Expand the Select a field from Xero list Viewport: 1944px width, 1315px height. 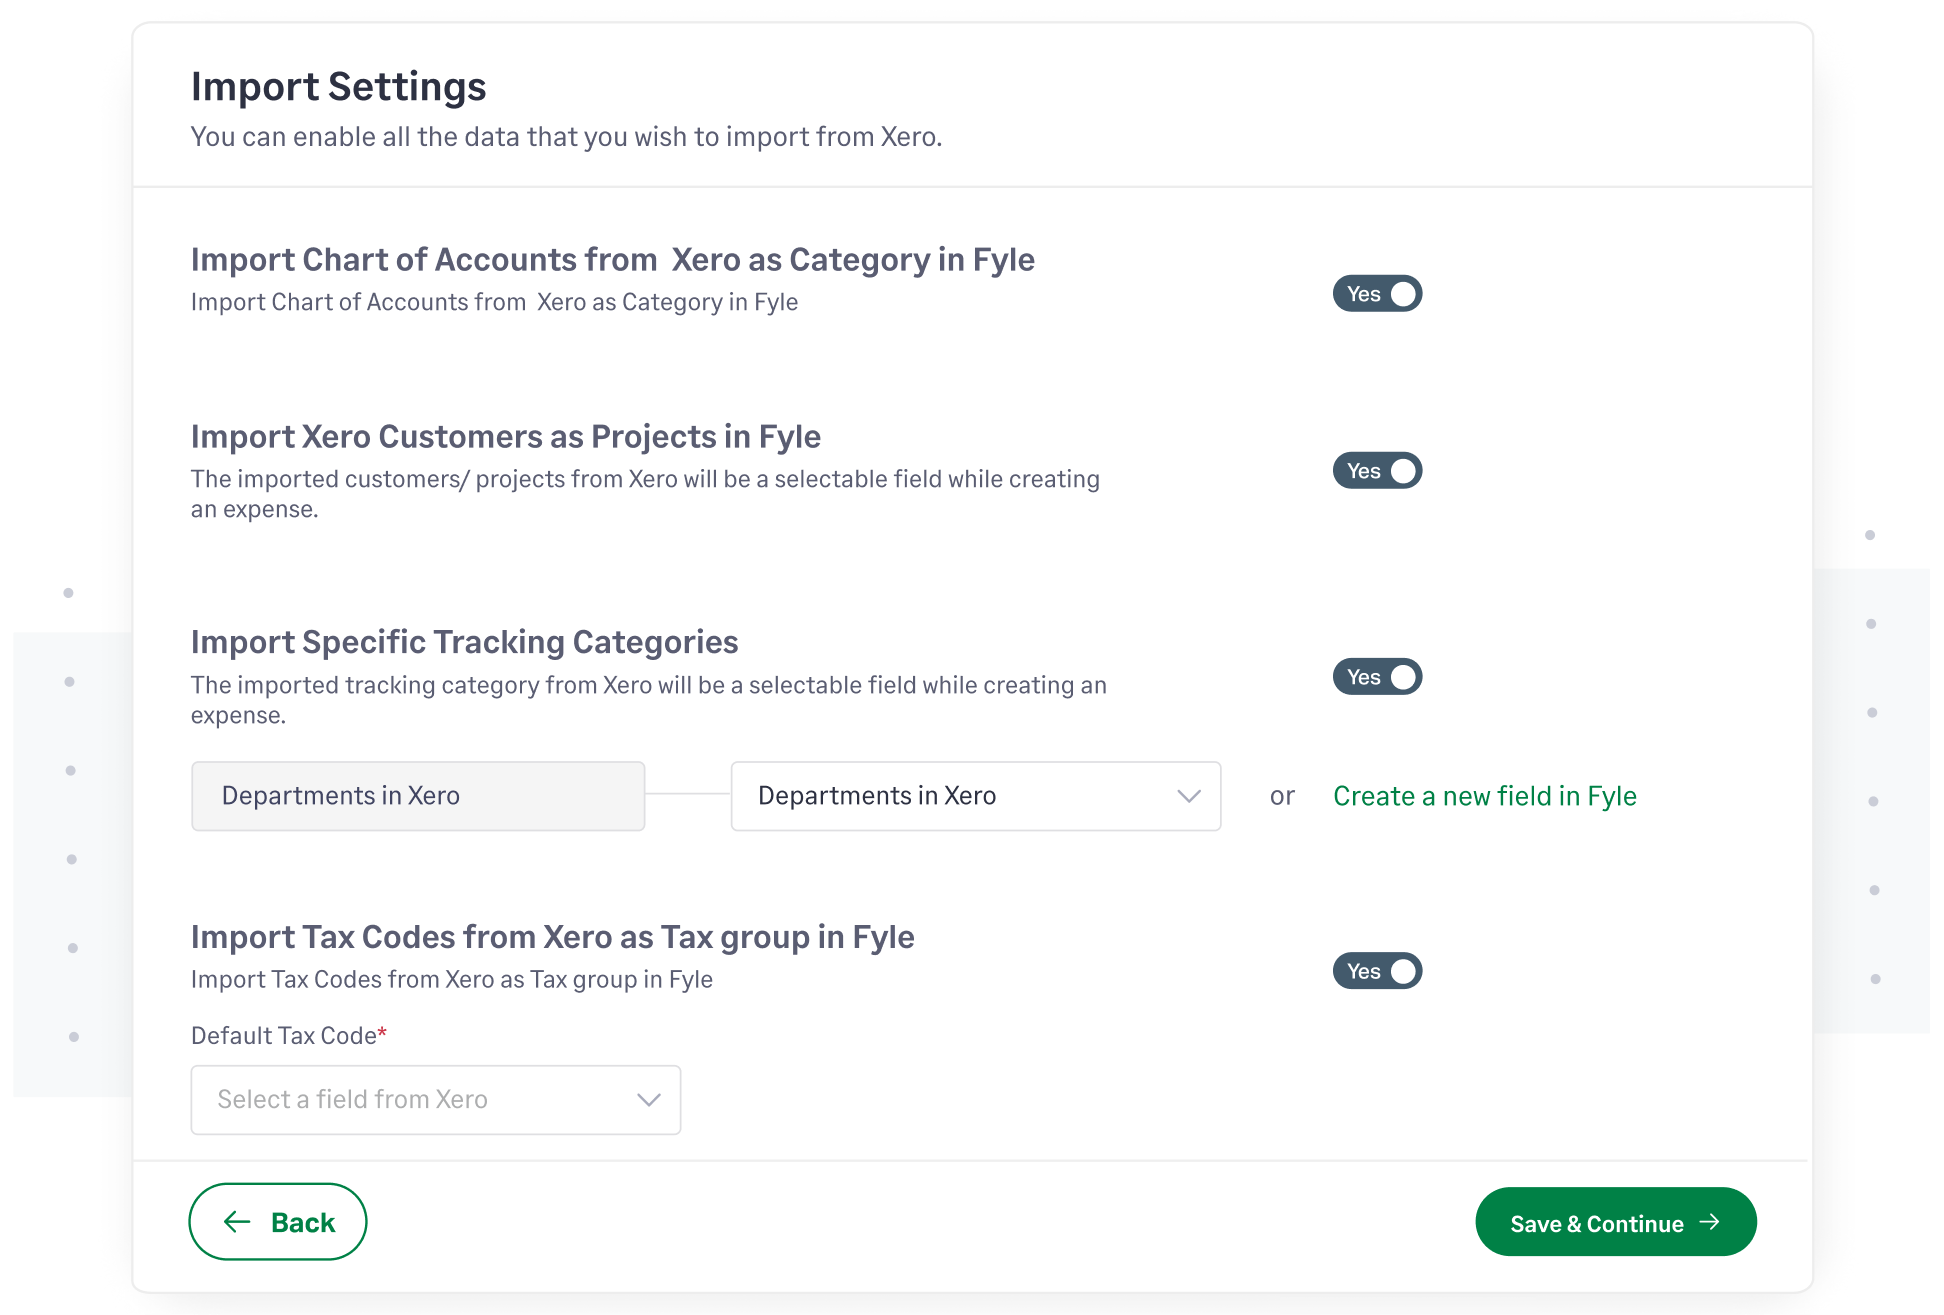pos(435,1100)
